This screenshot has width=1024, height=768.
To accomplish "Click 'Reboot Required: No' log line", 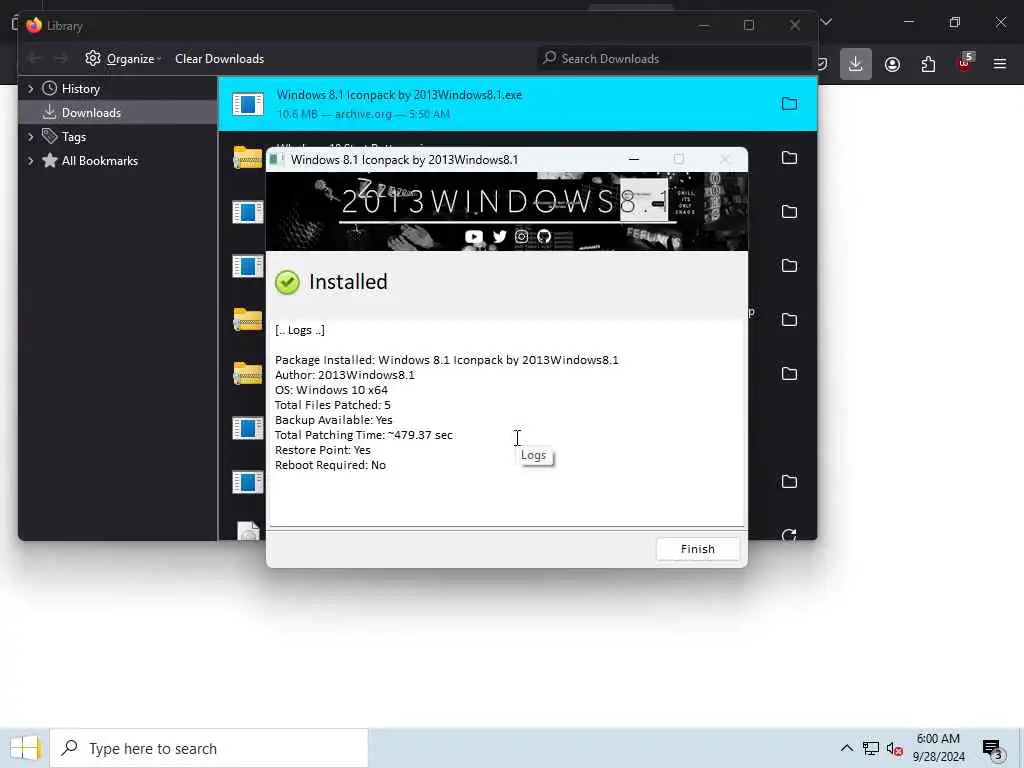I will click(x=330, y=465).
